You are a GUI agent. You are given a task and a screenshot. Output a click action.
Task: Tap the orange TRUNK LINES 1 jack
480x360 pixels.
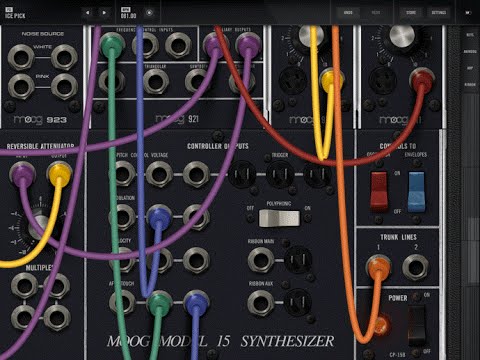[378, 267]
